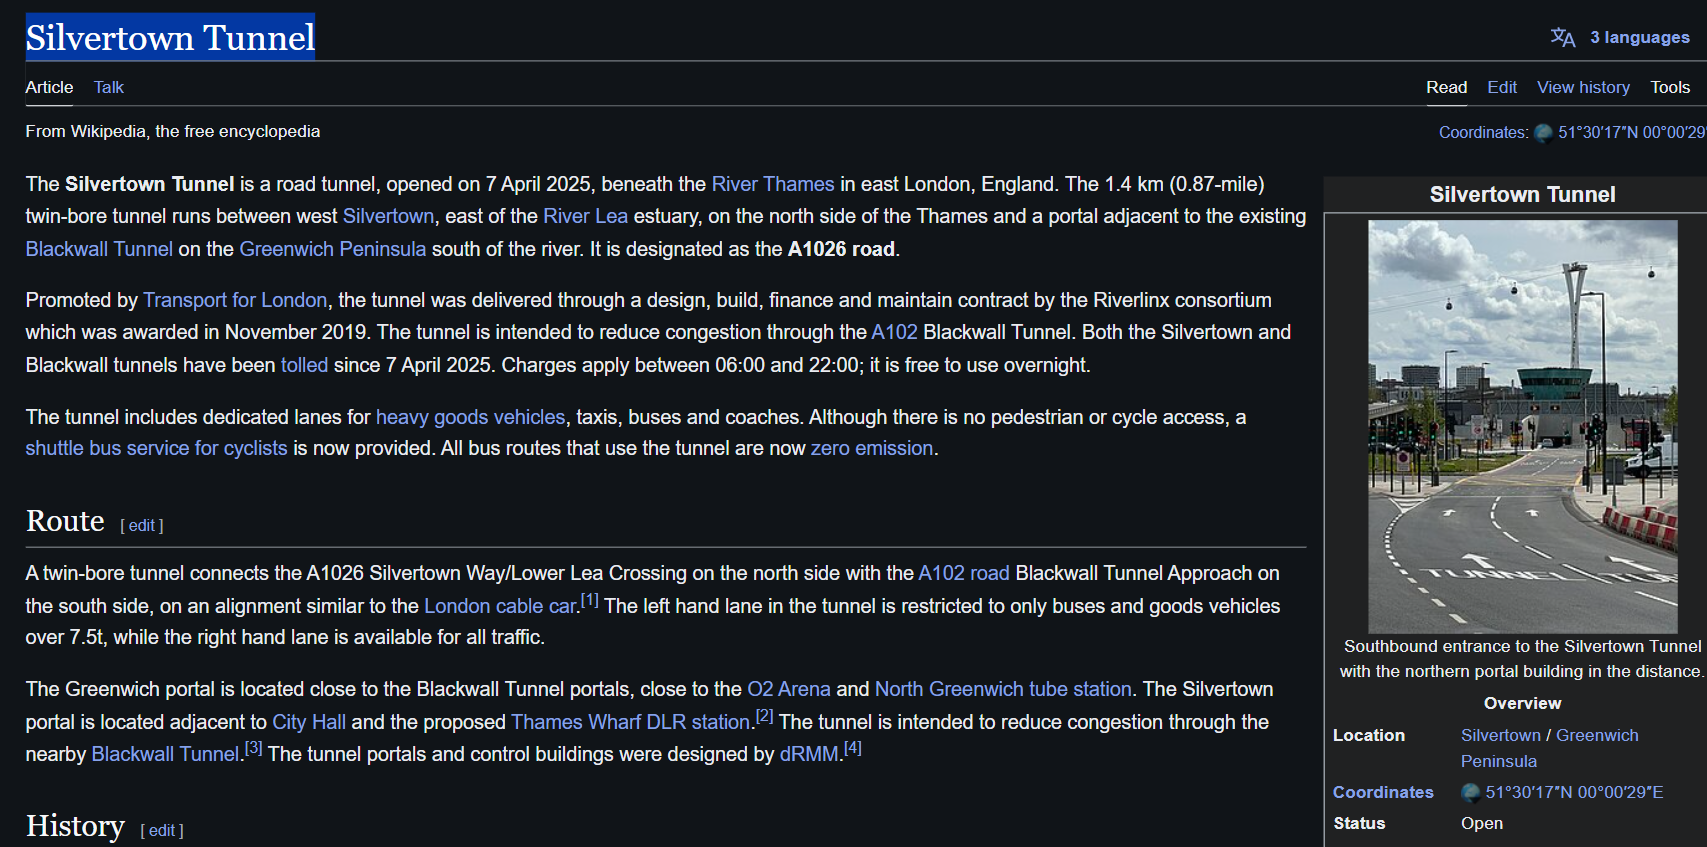Click the Route section heading
1707x847 pixels.
(x=65, y=521)
